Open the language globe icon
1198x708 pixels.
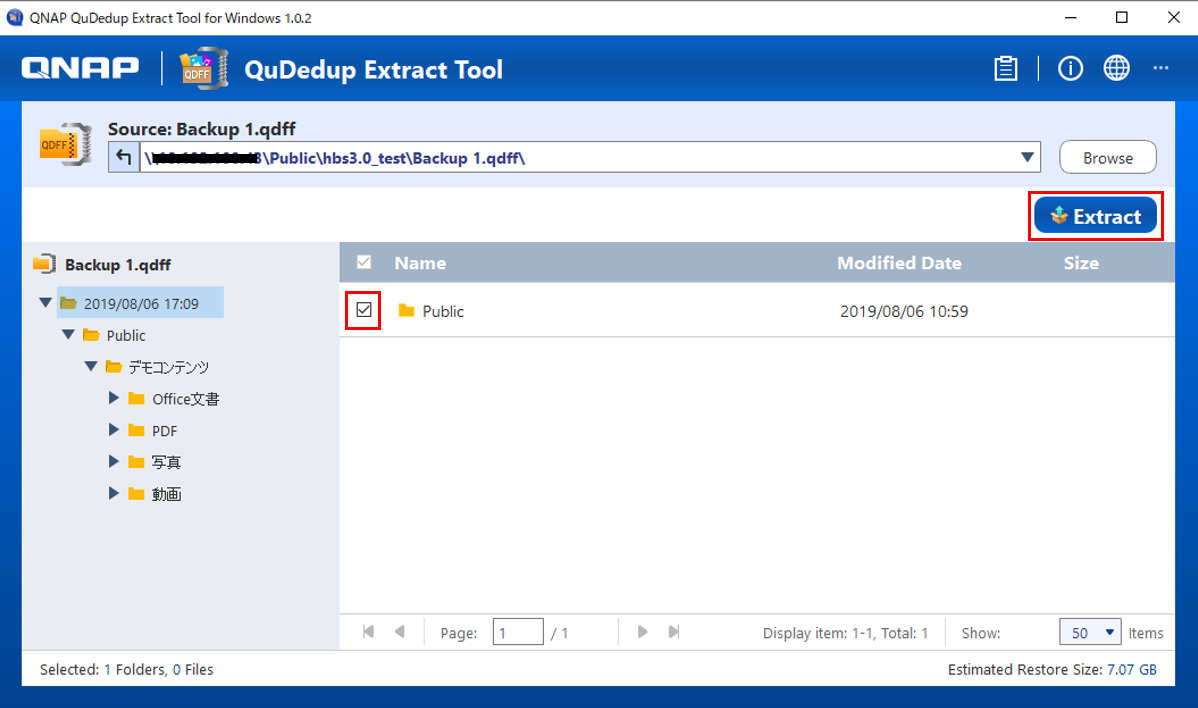click(1116, 68)
